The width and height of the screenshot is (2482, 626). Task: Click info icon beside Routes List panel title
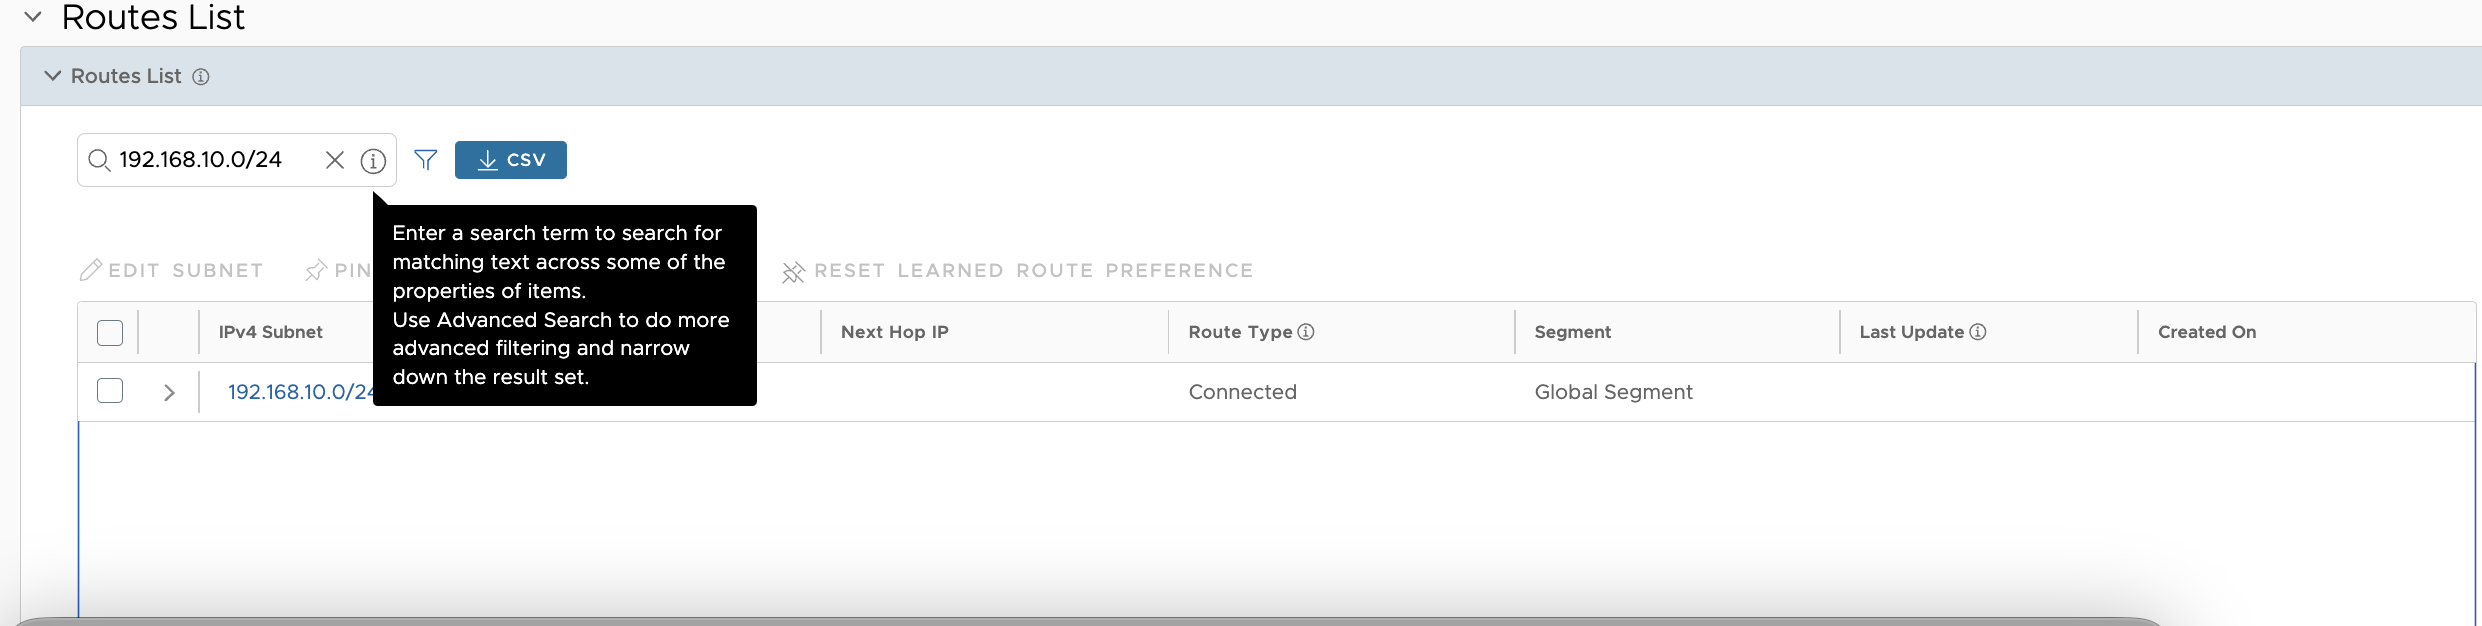(201, 77)
